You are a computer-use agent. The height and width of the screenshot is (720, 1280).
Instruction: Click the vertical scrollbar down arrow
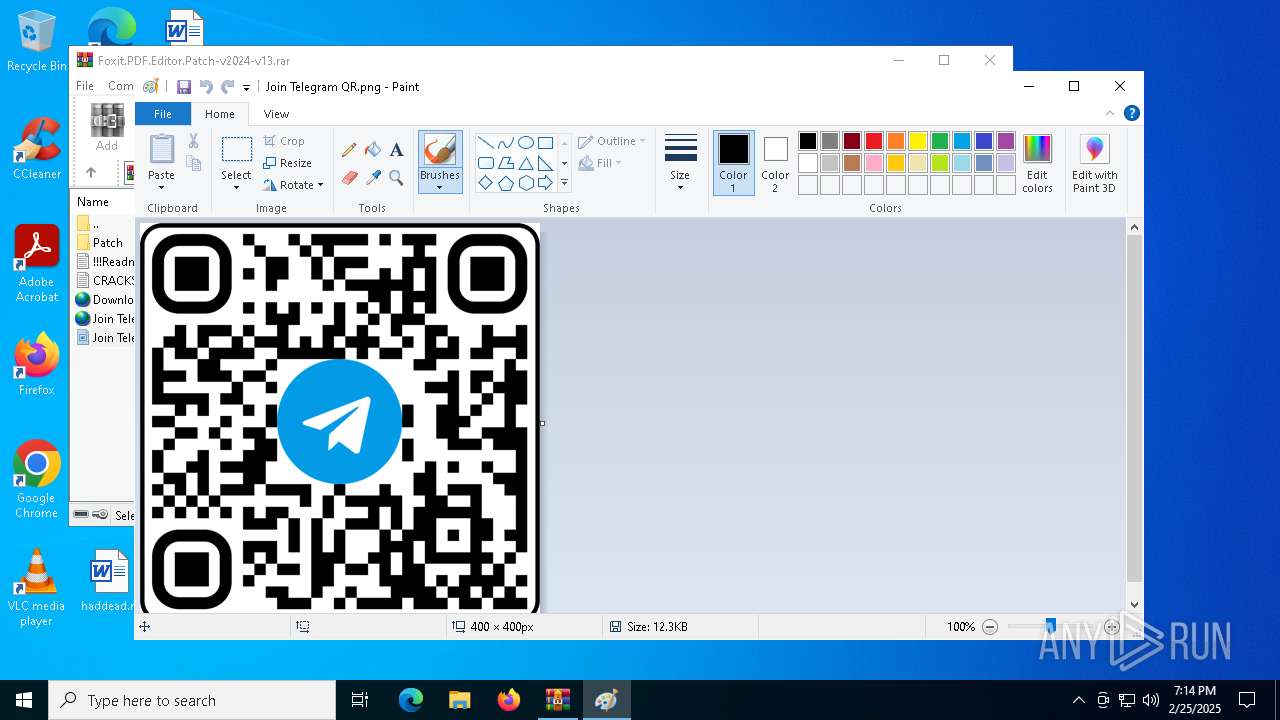(1134, 604)
